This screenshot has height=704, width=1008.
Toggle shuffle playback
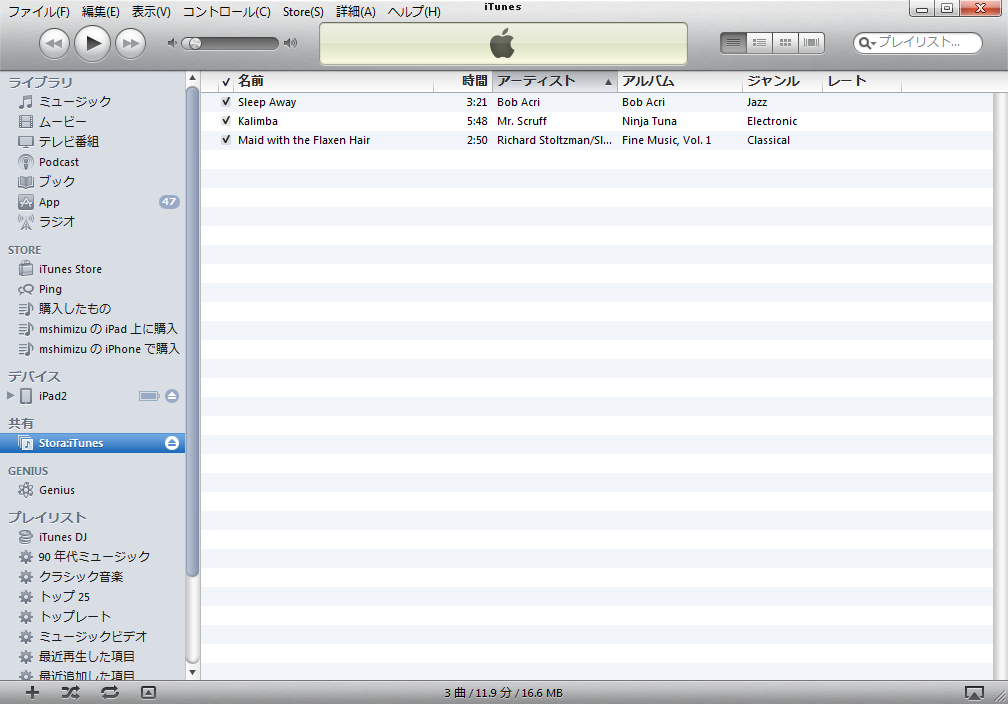[x=70, y=692]
